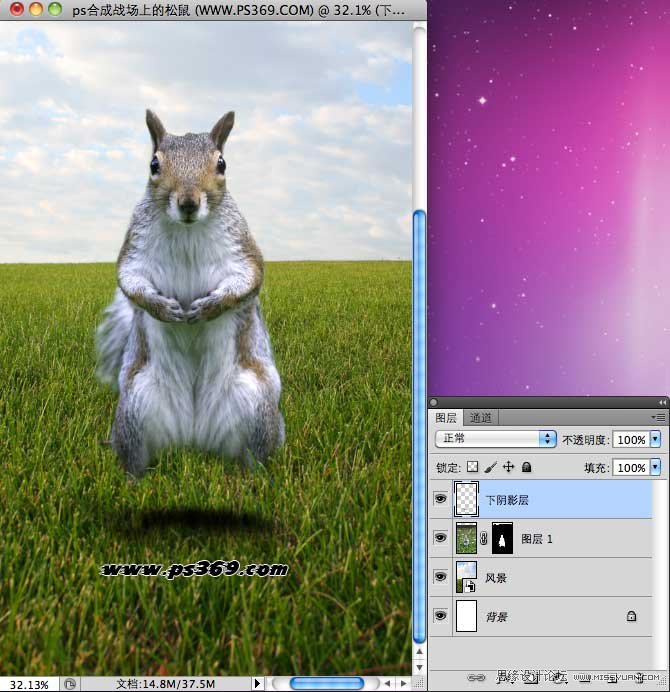Click horizontal scroll left arrow

tap(387, 684)
